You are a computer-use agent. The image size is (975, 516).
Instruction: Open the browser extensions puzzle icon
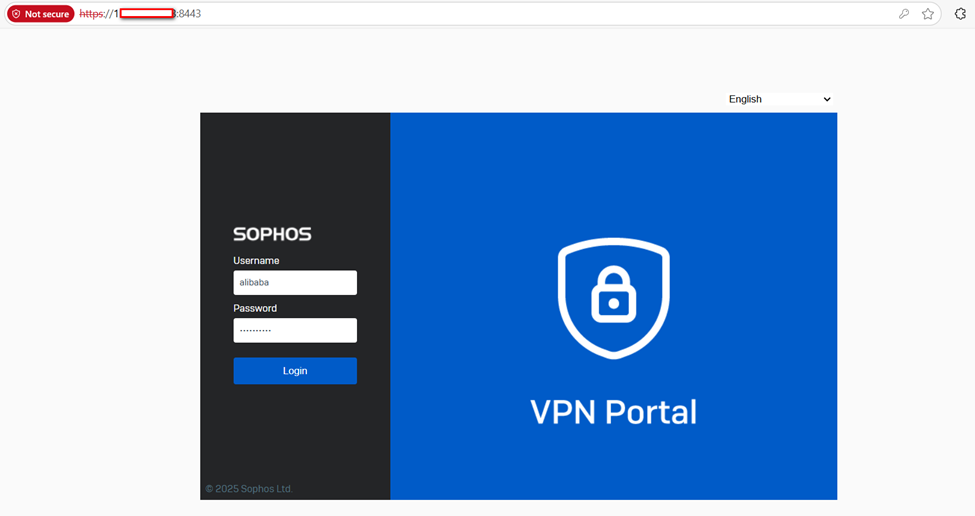[960, 14]
